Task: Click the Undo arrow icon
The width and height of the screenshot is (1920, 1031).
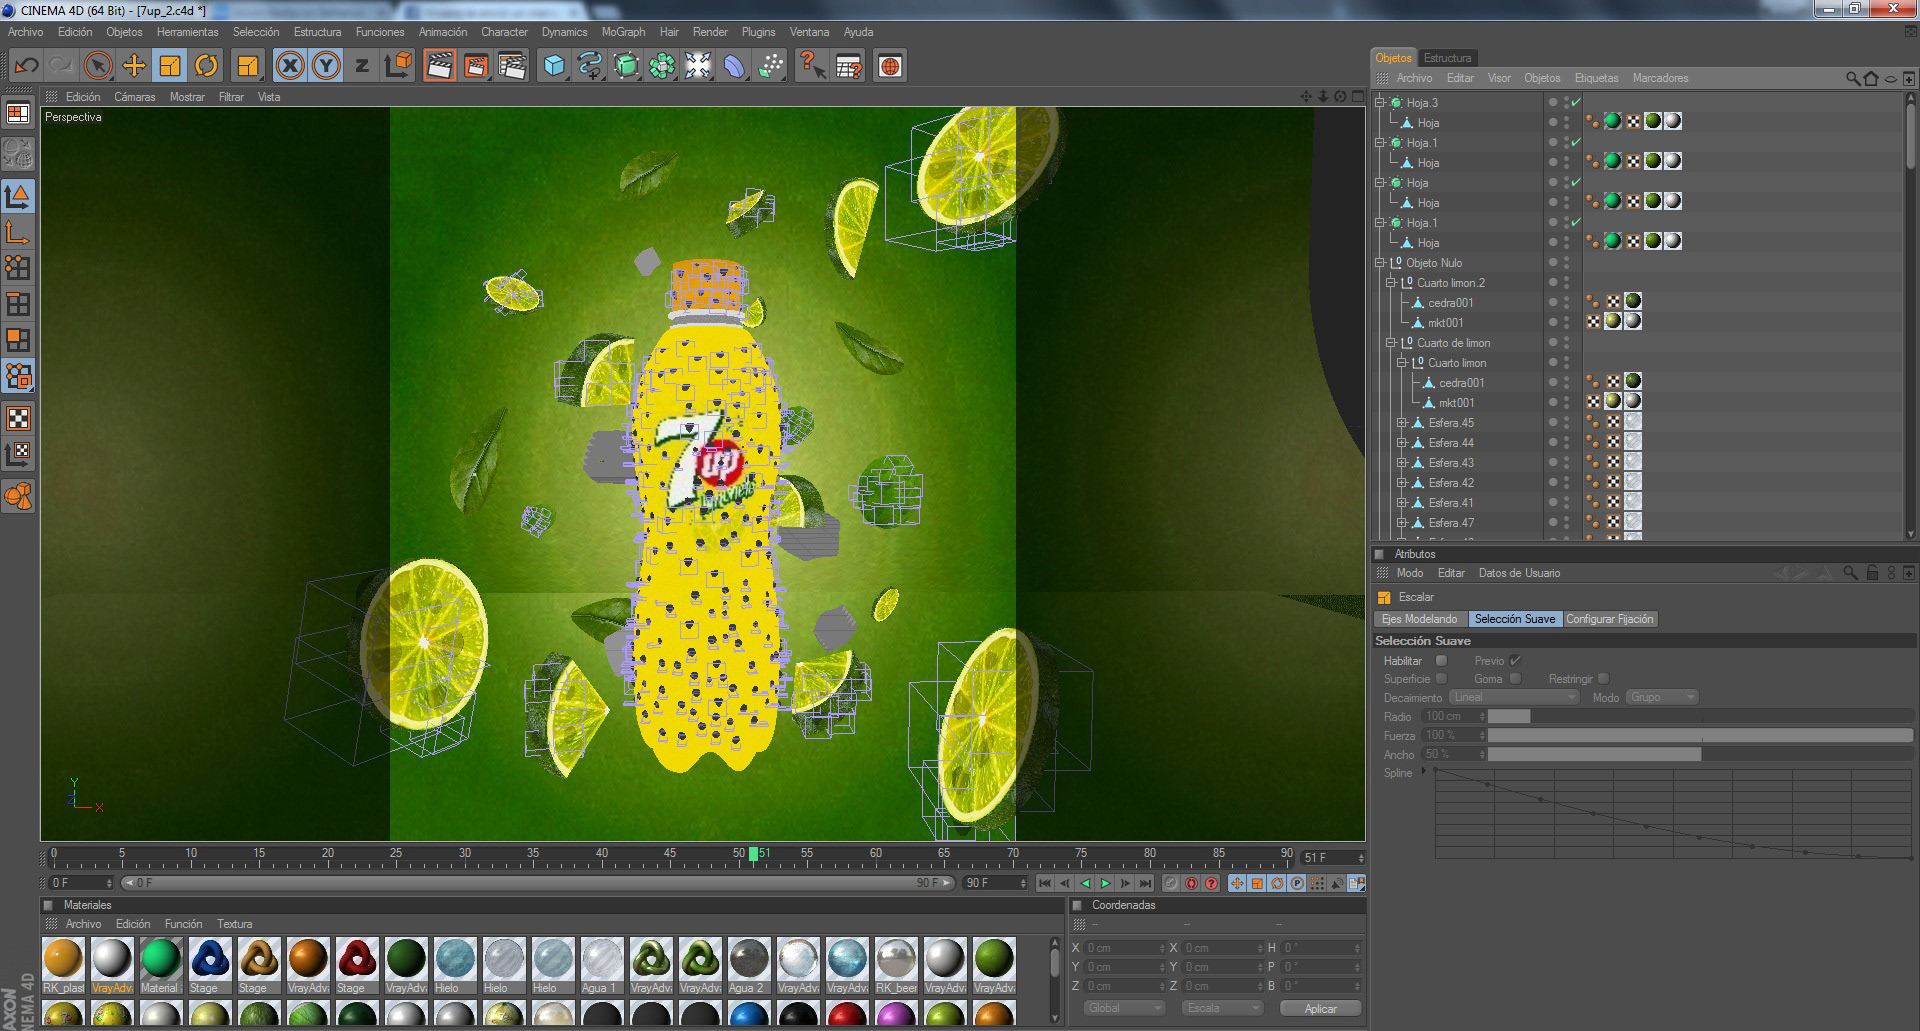Action: point(26,66)
